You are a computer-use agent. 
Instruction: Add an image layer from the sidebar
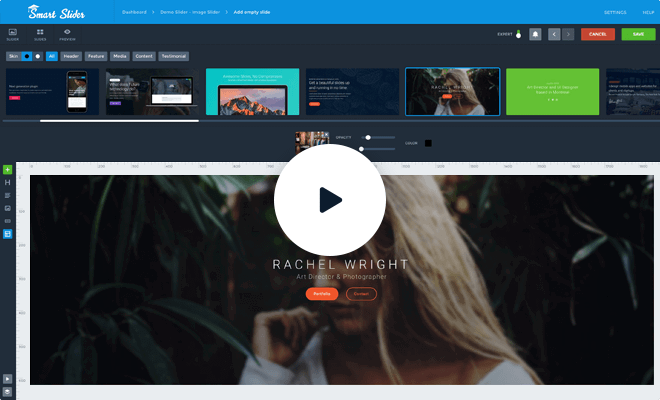(x=8, y=208)
